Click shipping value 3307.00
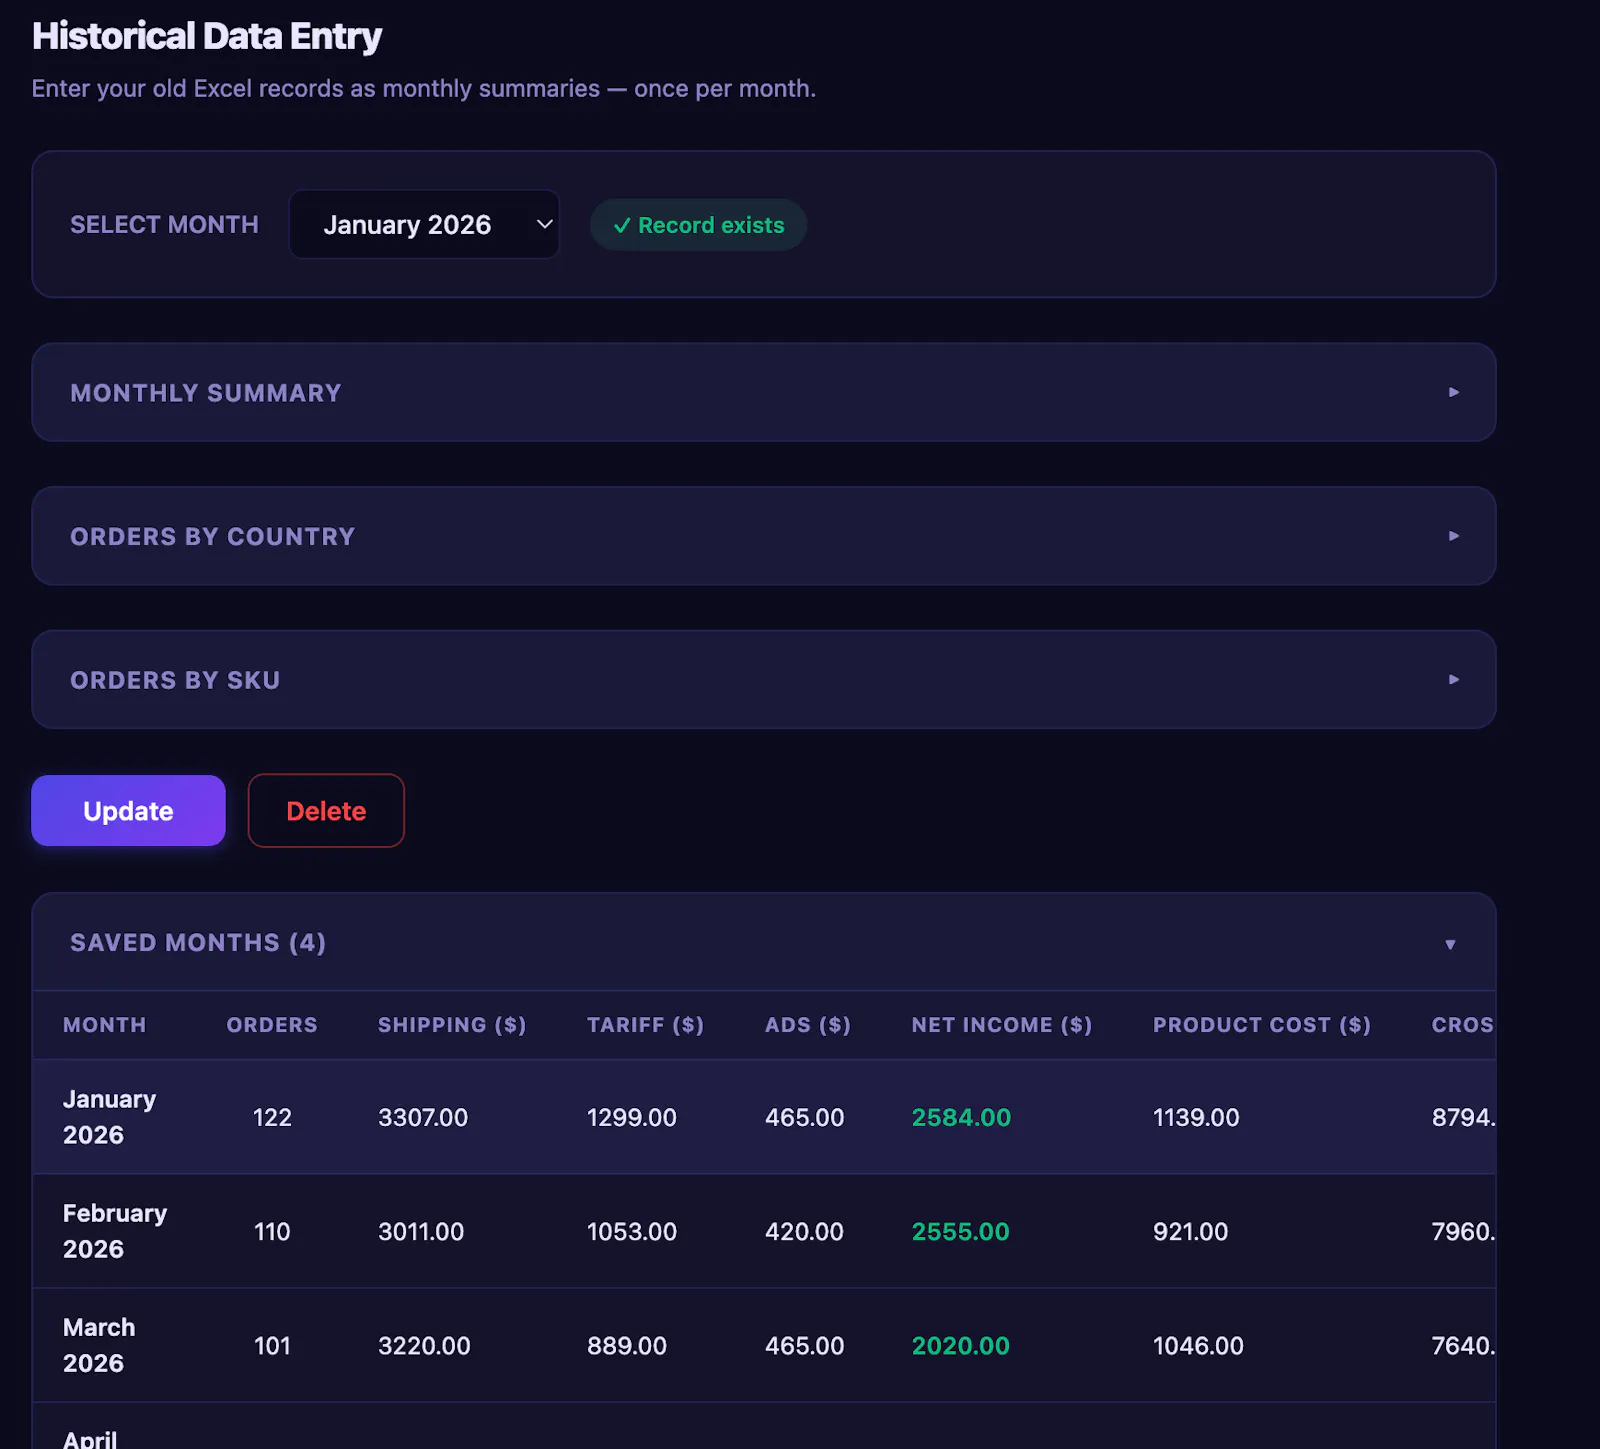The height and width of the screenshot is (1449, 1600). pyautogui.click(x=423, y=1117)
